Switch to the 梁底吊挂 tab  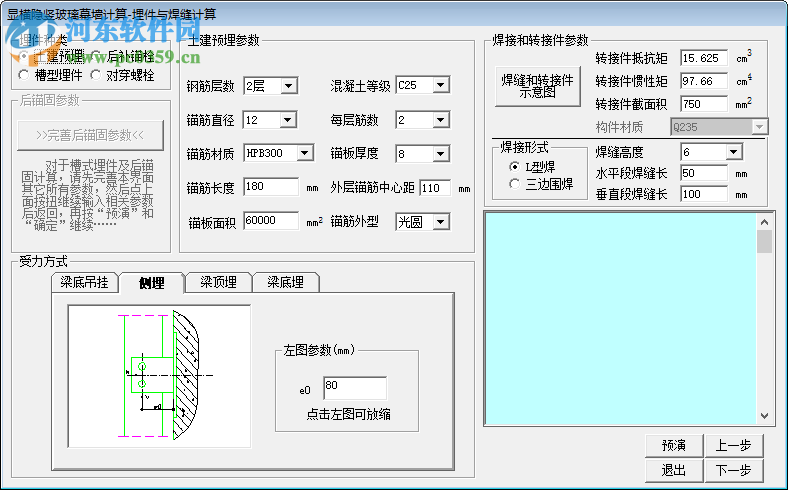[84, 282]
